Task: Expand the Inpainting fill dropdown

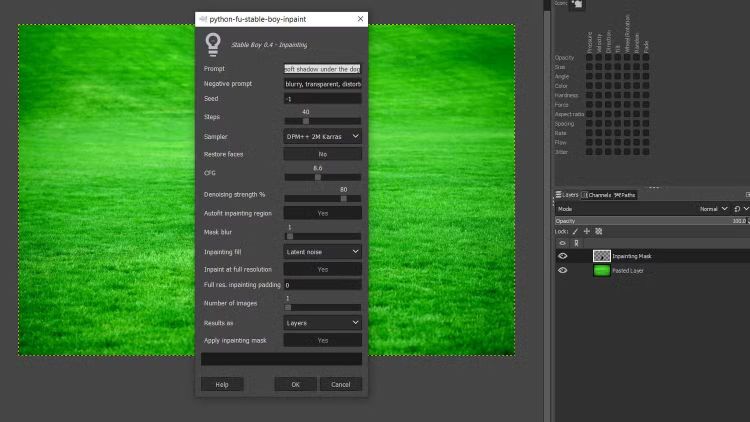Action: 322,252
